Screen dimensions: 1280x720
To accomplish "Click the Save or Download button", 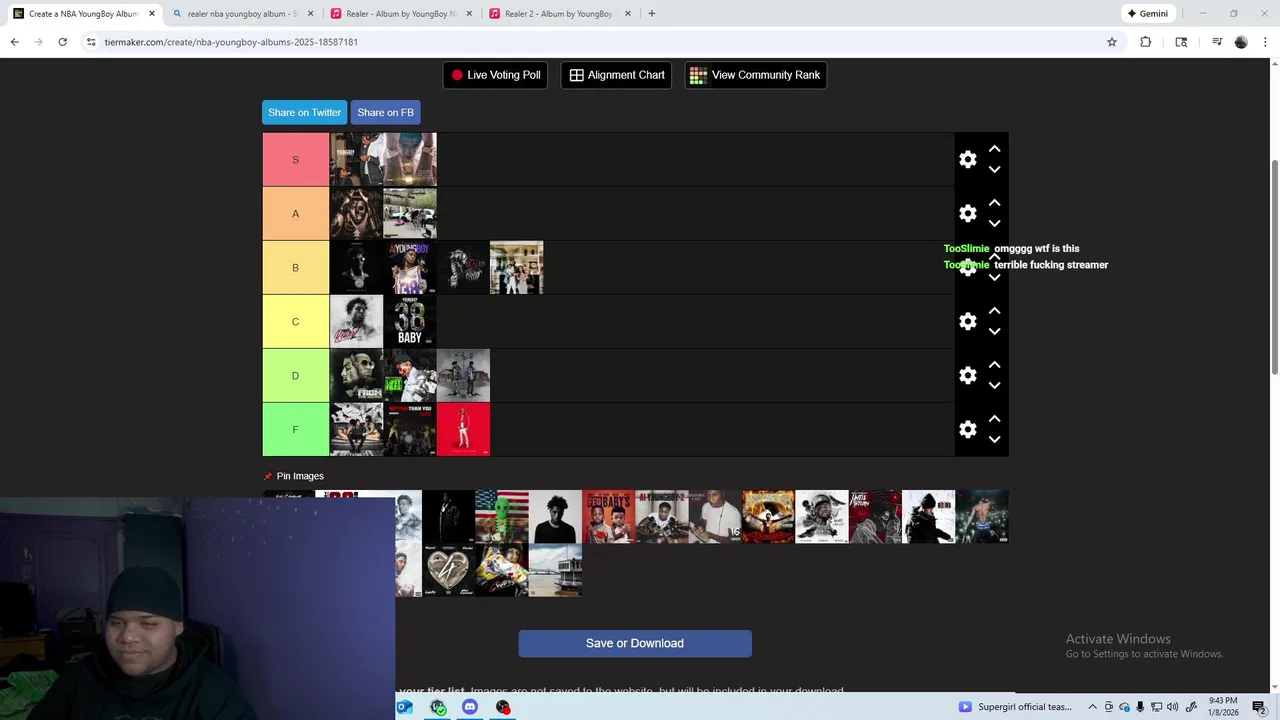I will point(635,643).
